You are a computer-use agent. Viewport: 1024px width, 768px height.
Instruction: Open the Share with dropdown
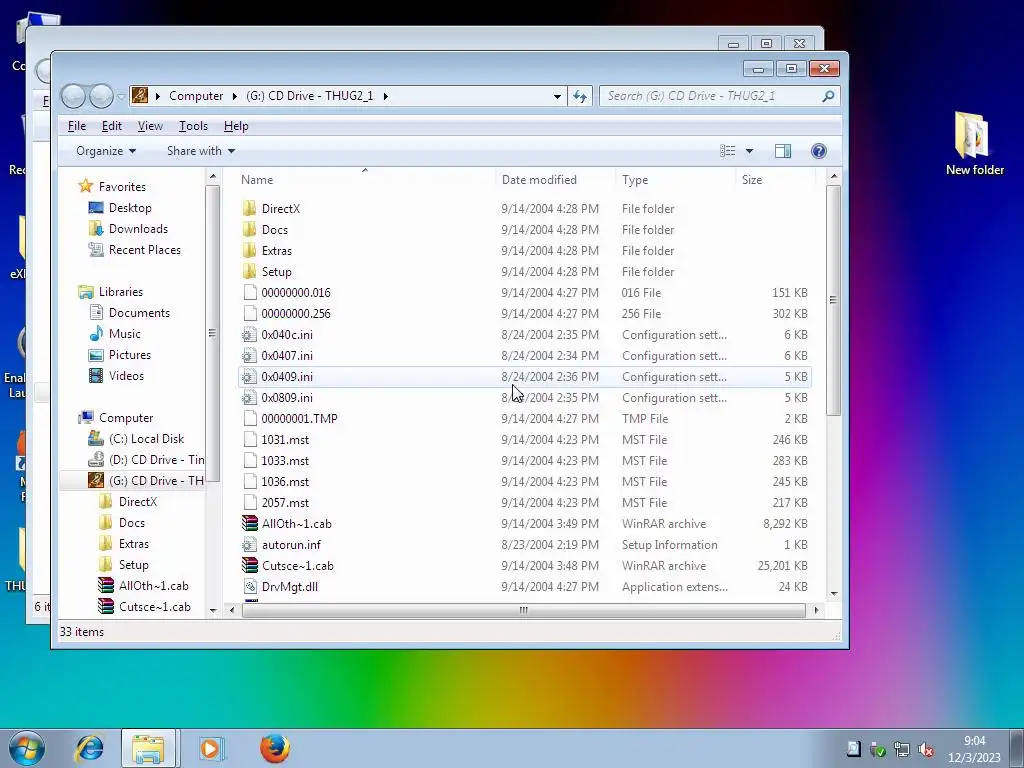pyautogui.click(x=200, y=151)
